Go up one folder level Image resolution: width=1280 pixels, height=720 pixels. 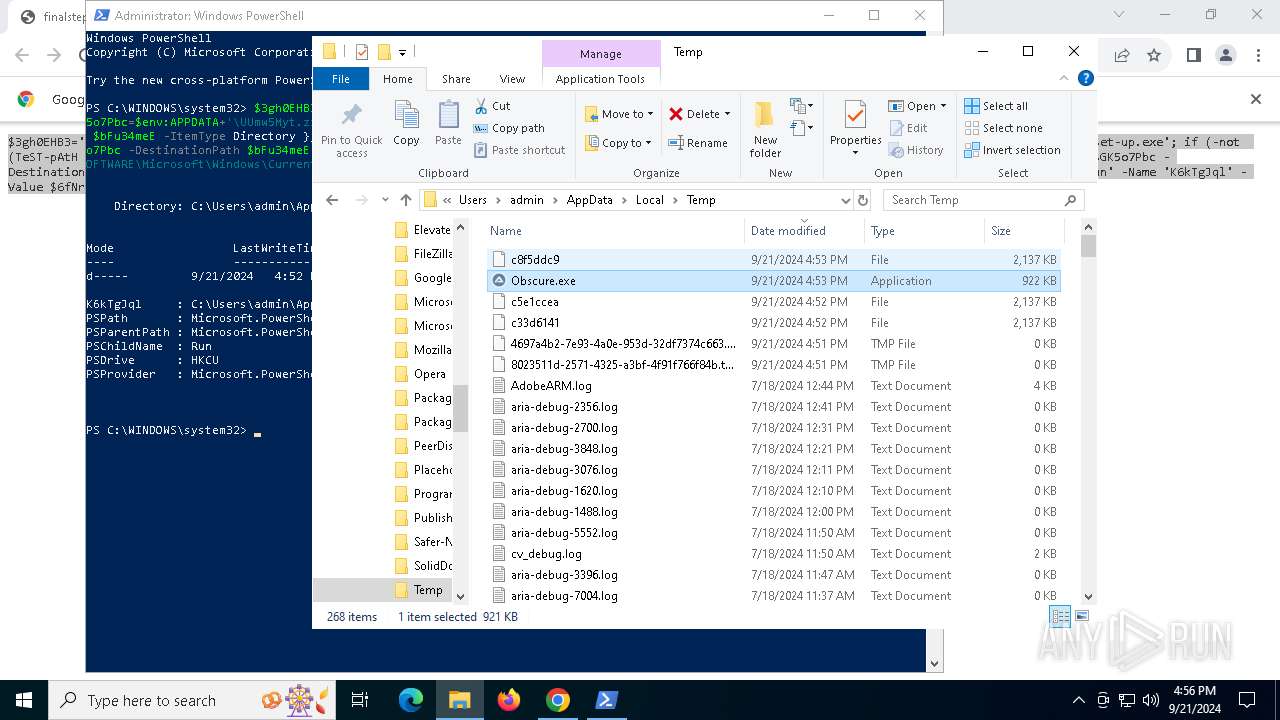point(405,200)
